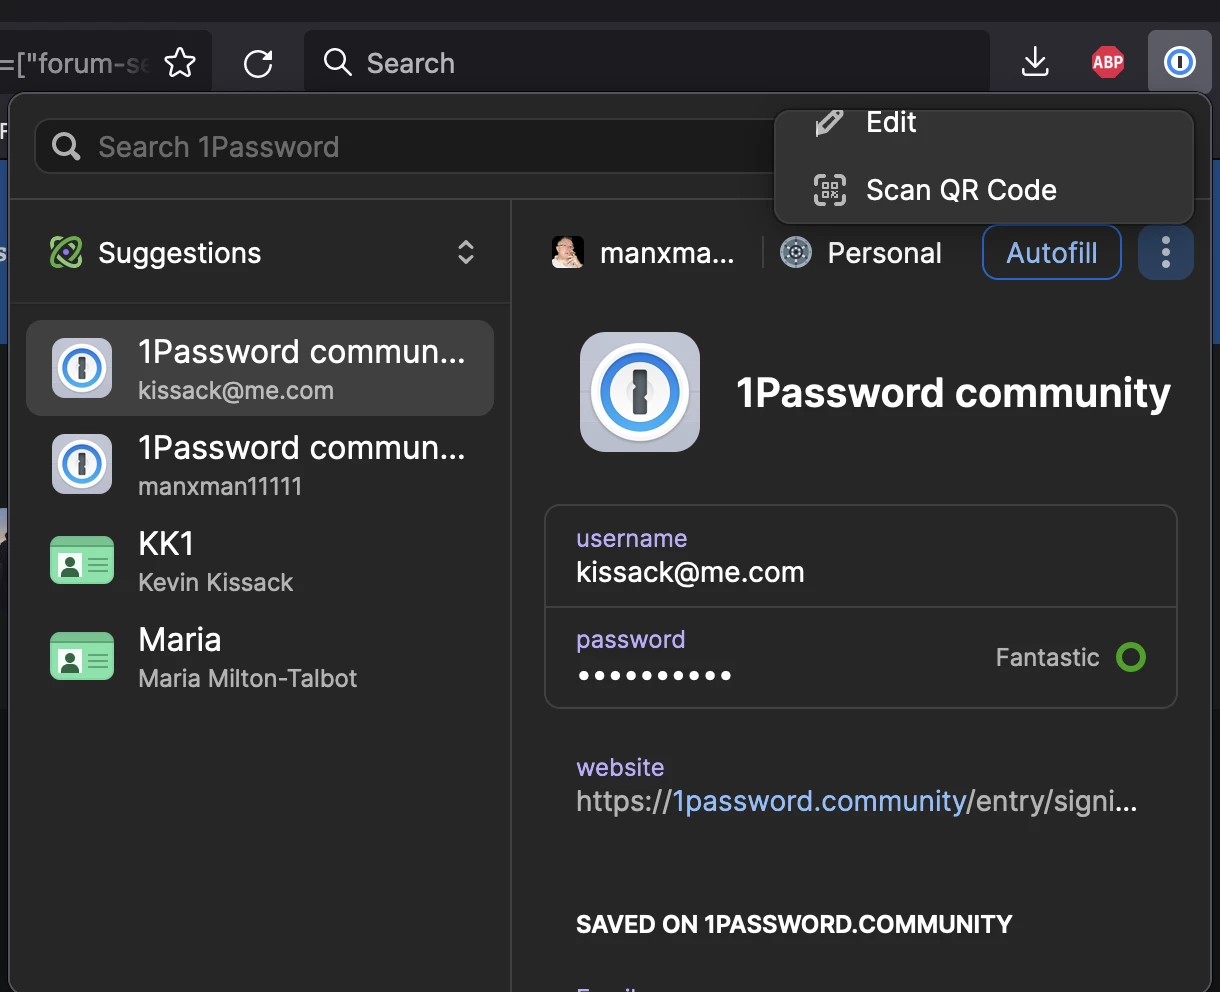Click the Scan QR Code icon

[830, 190]
